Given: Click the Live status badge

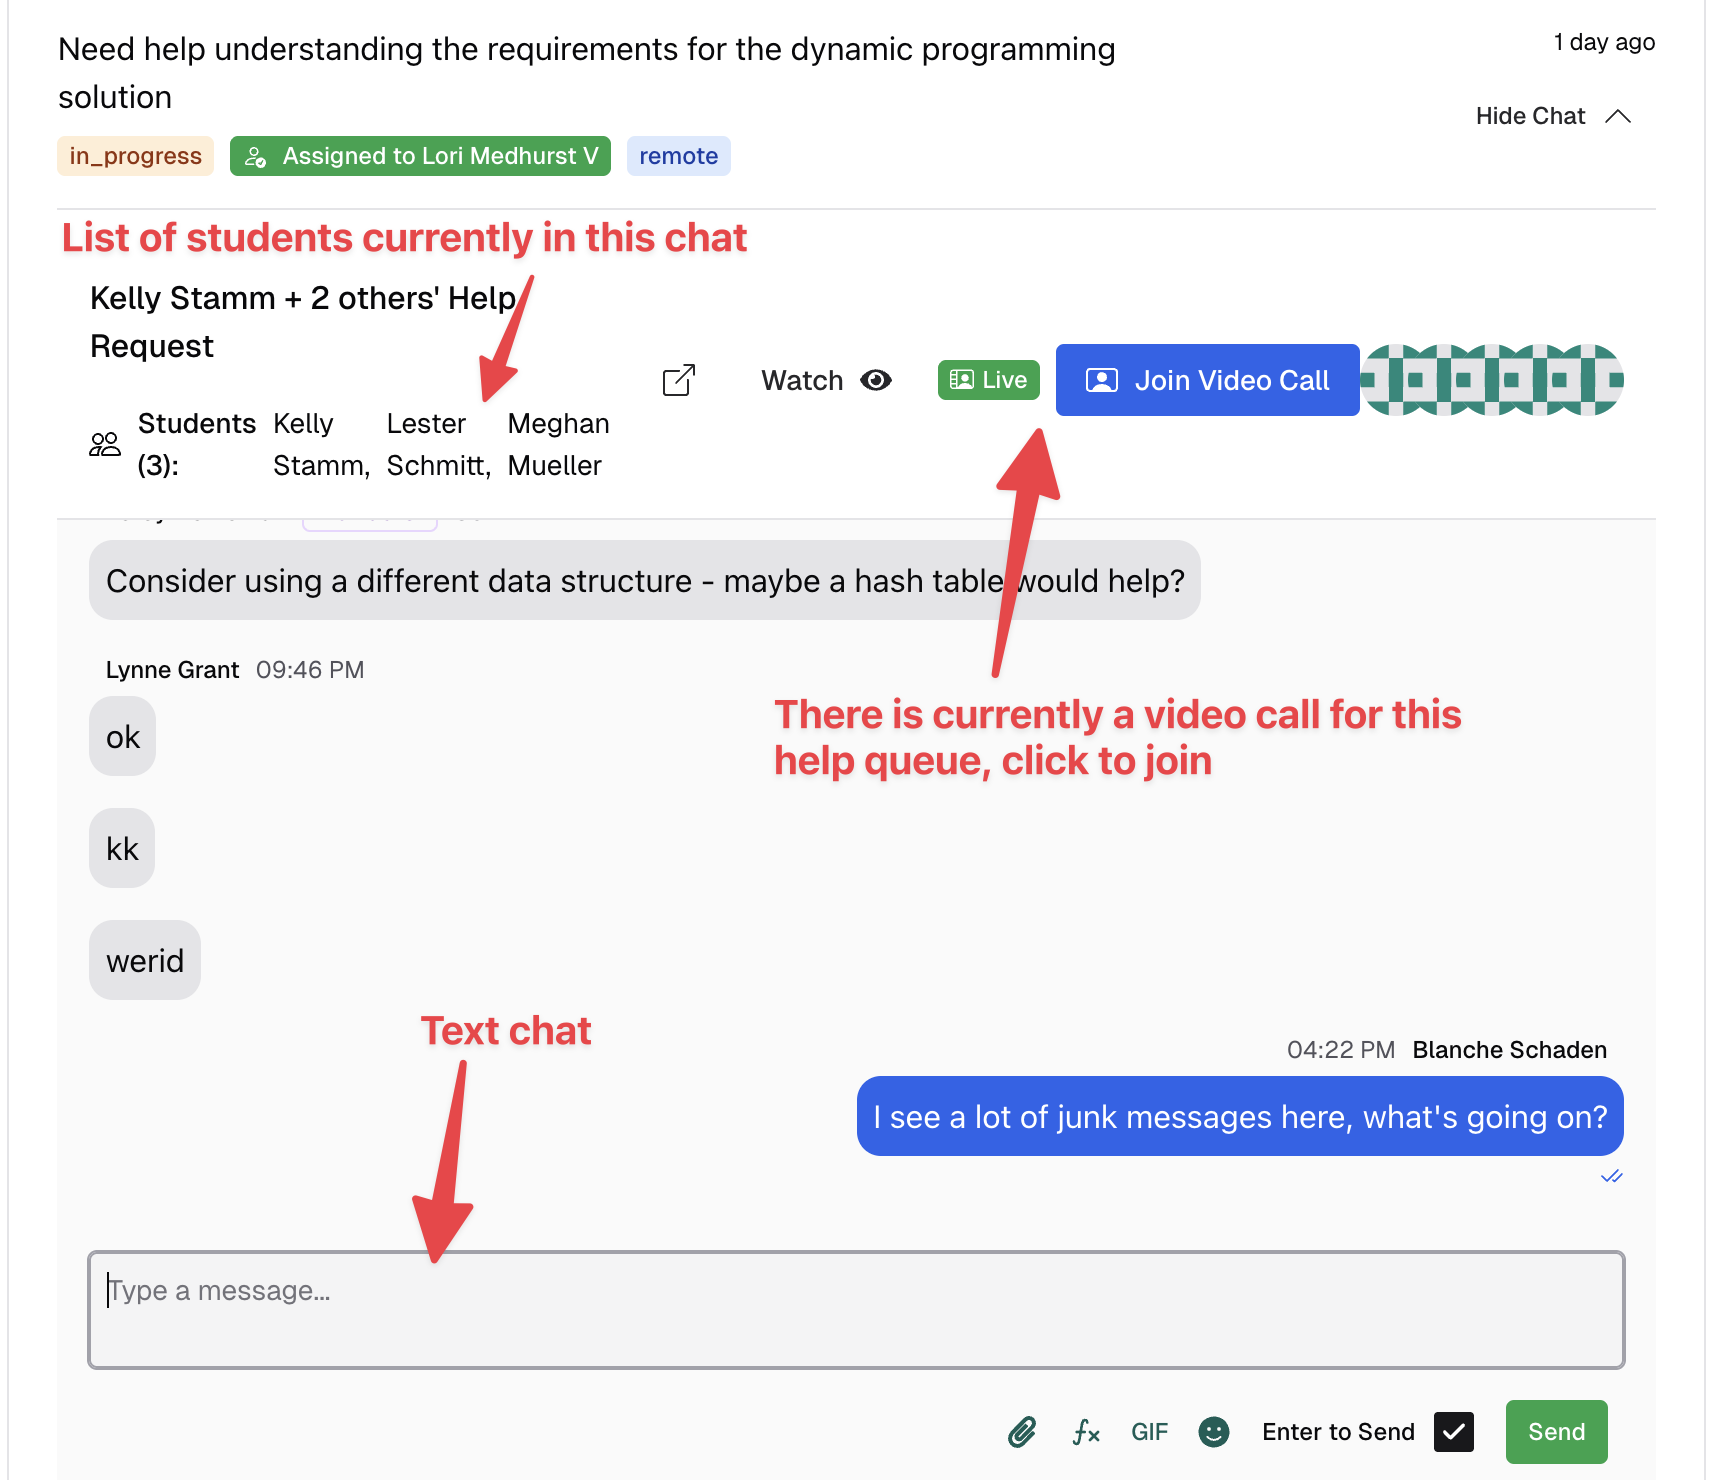Looking at the screenshot, I should [988, 380].
